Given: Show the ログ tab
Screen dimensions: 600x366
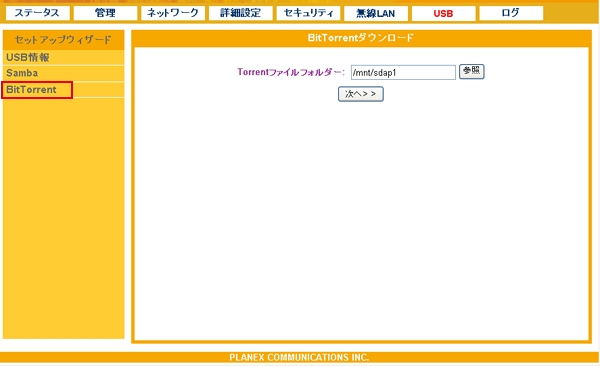Looking at the screenshot, I should pos(511,13).
